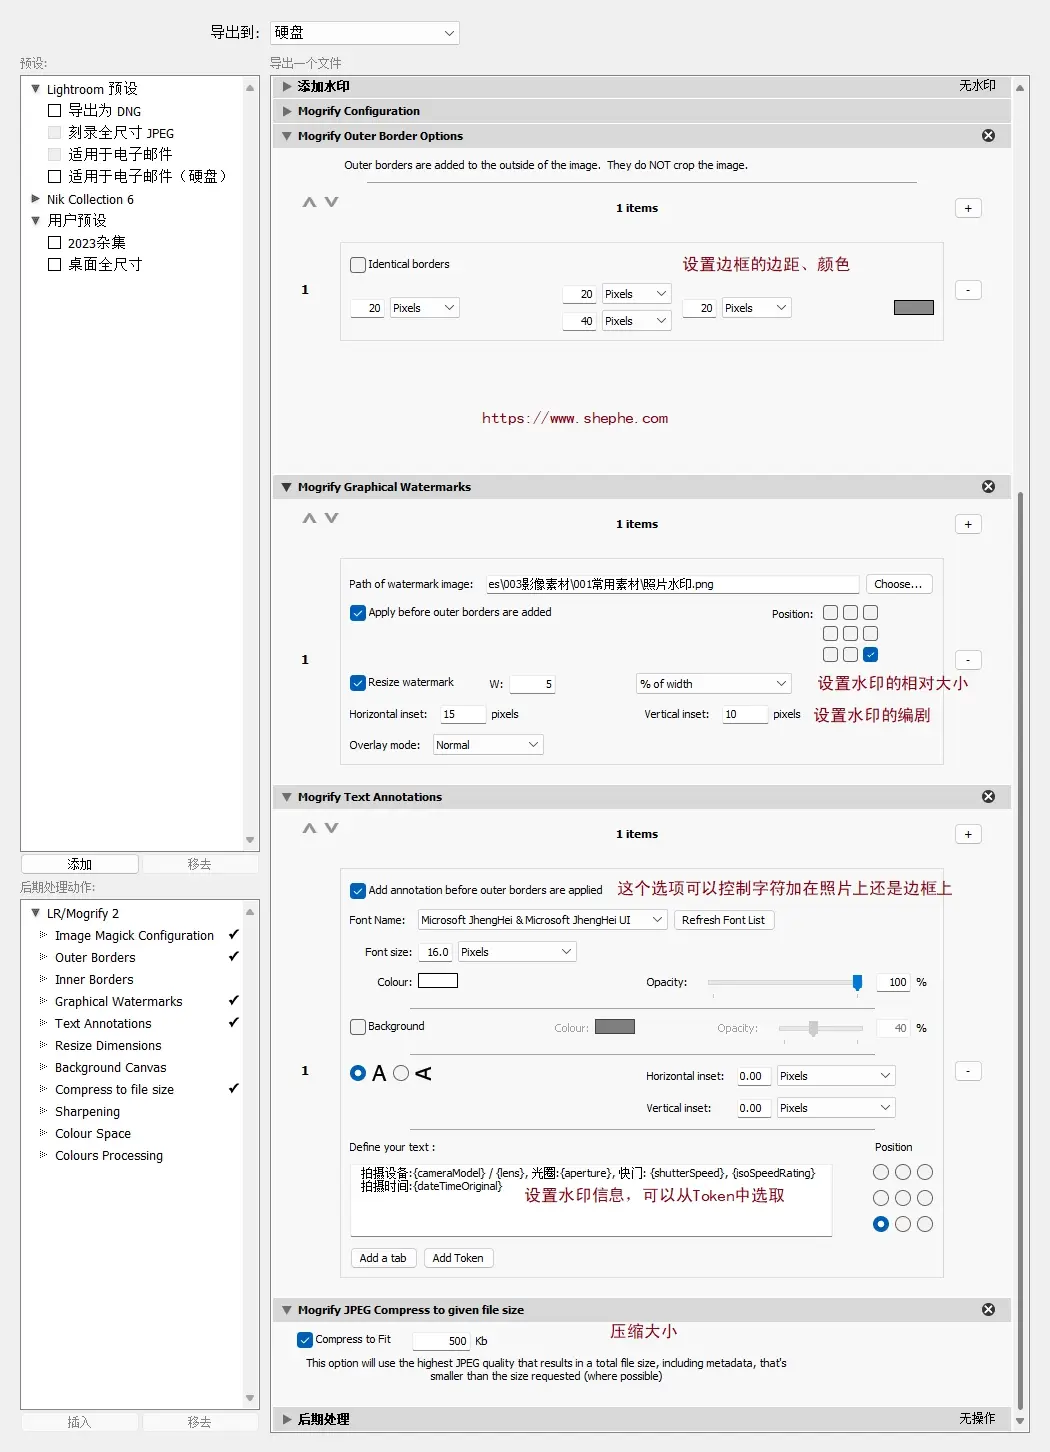Remove the Mogrify Graphical Watermarks section
The width and height of the screenshot is (1050, 1452).
point(988,487)
